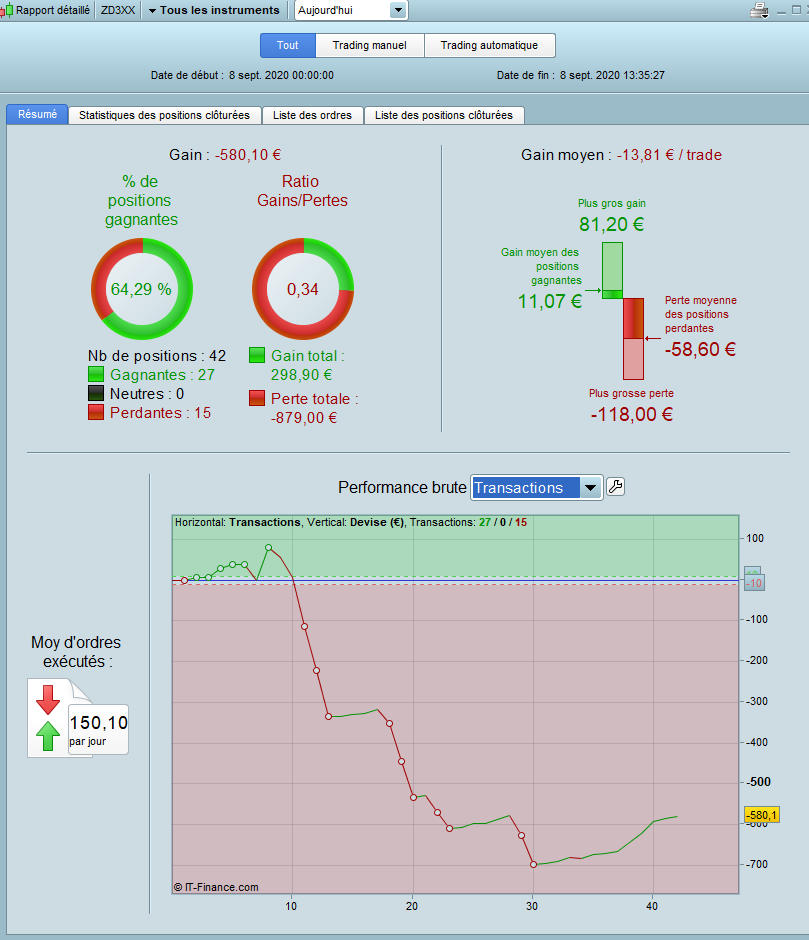Click the Rapport détaillé title text
This screenshot has width=809, height=940.
[x=53, y=10]
